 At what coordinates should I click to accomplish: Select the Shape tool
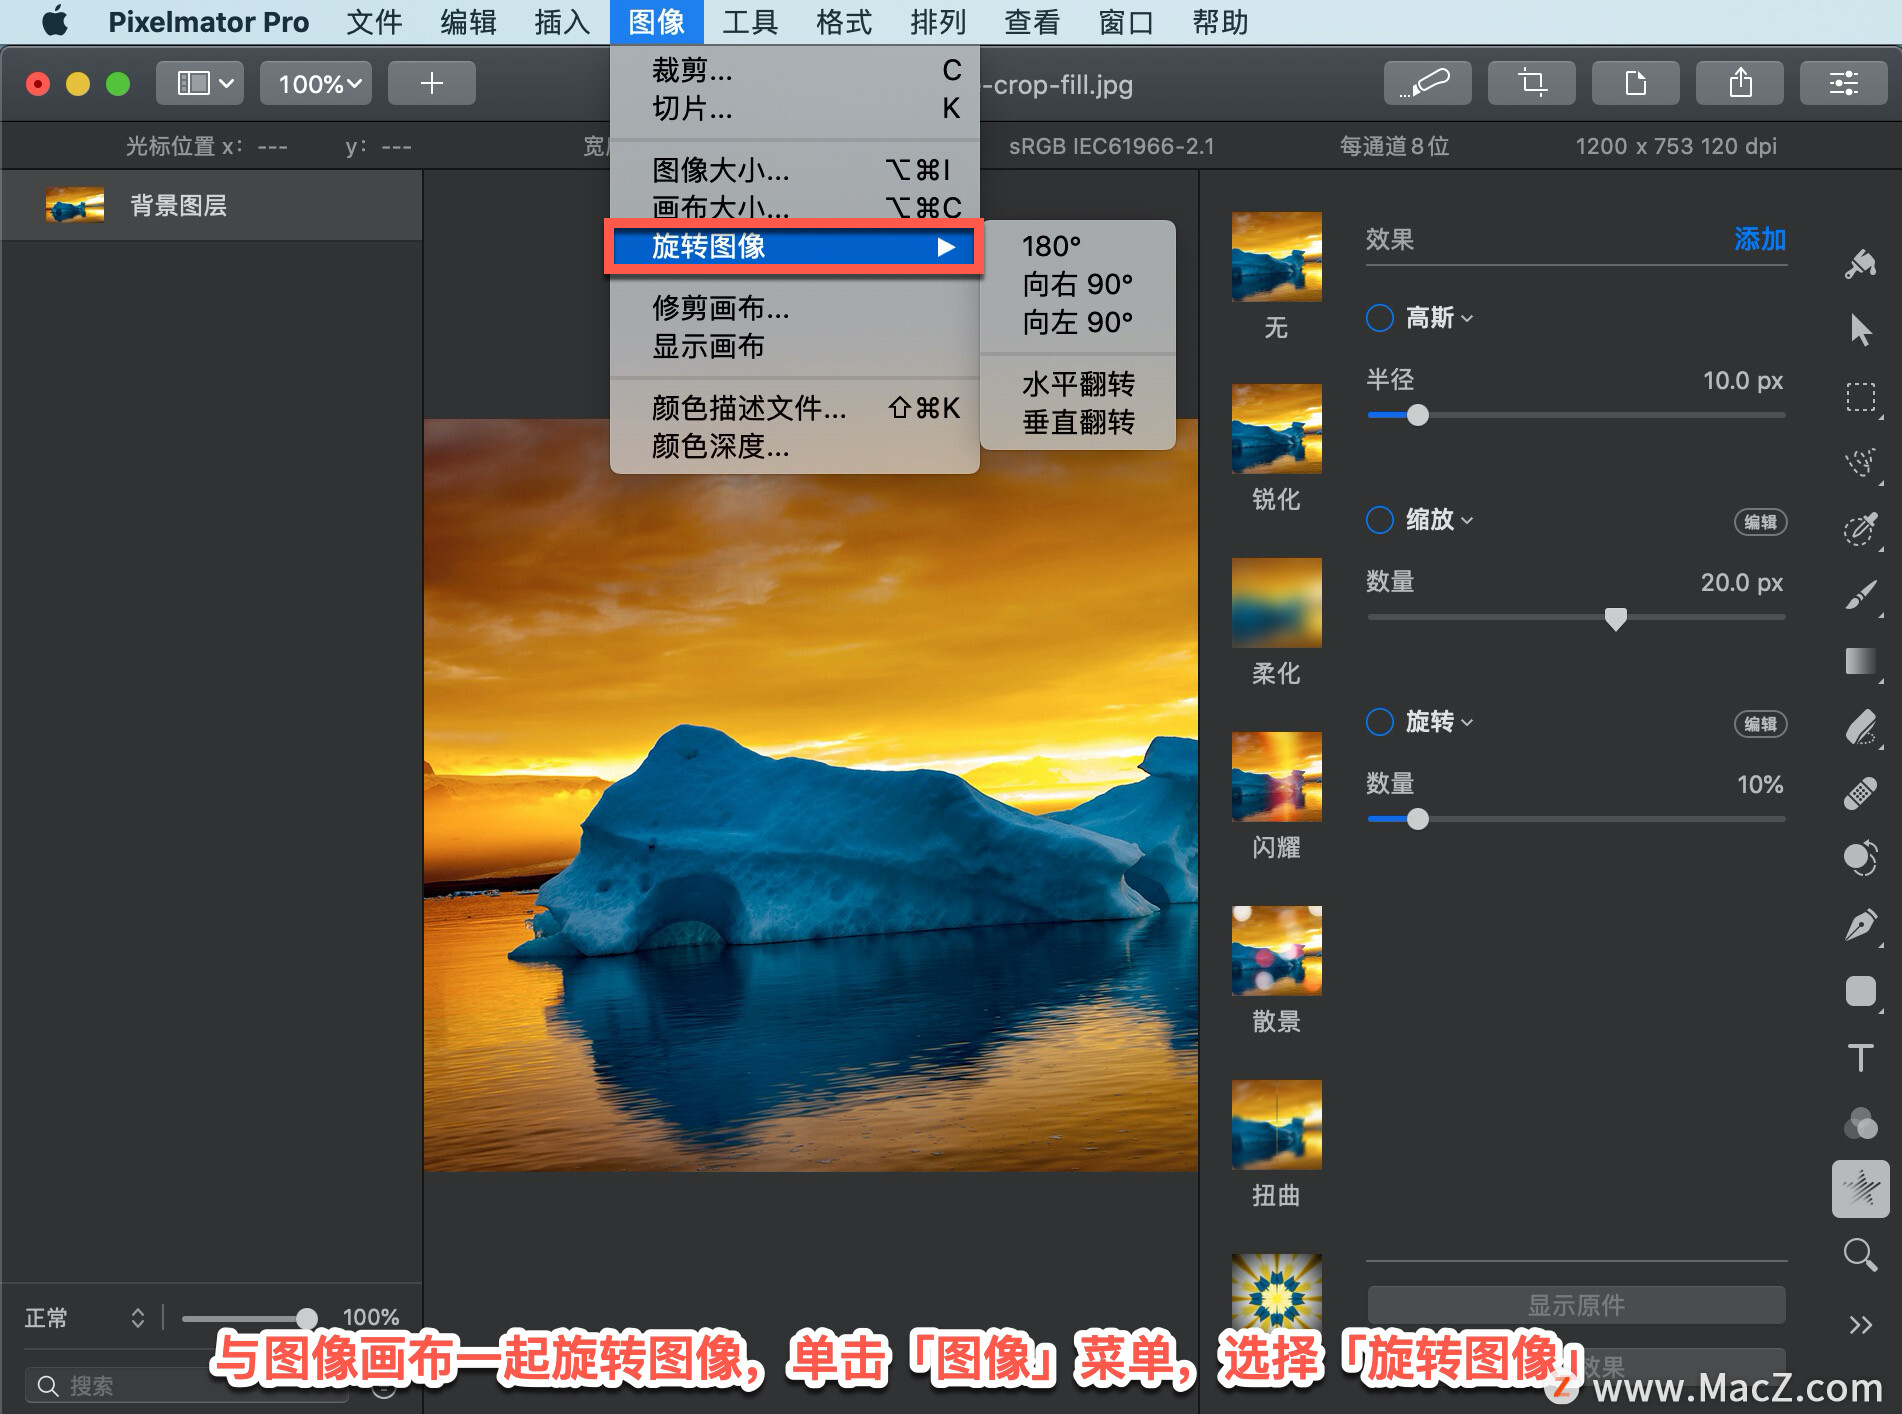[x=1860, y=991]
